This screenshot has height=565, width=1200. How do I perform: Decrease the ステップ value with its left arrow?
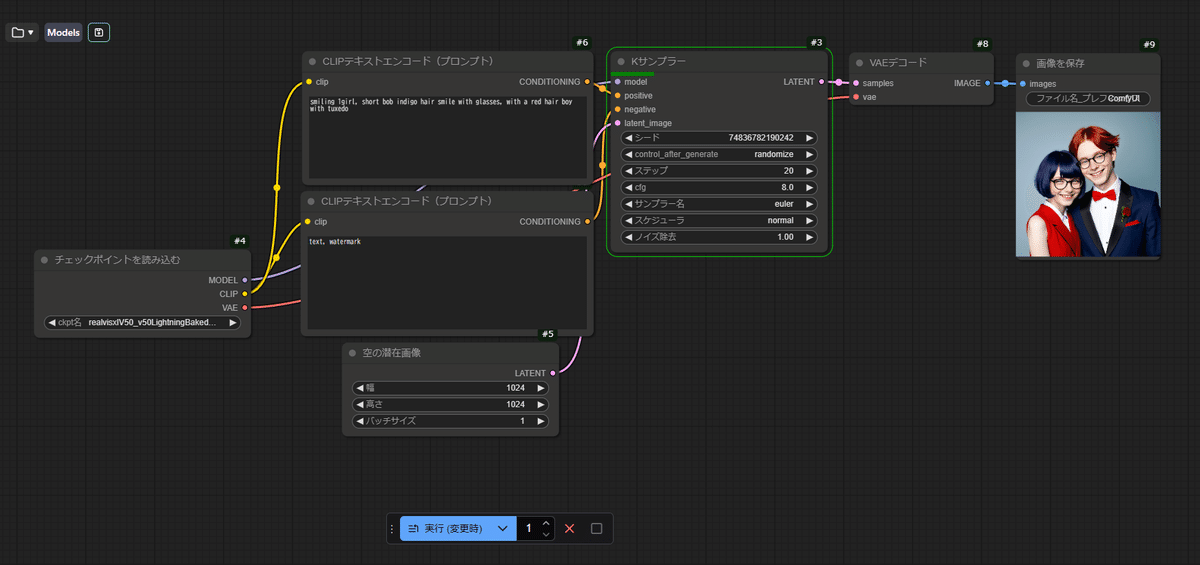(629, 171)
